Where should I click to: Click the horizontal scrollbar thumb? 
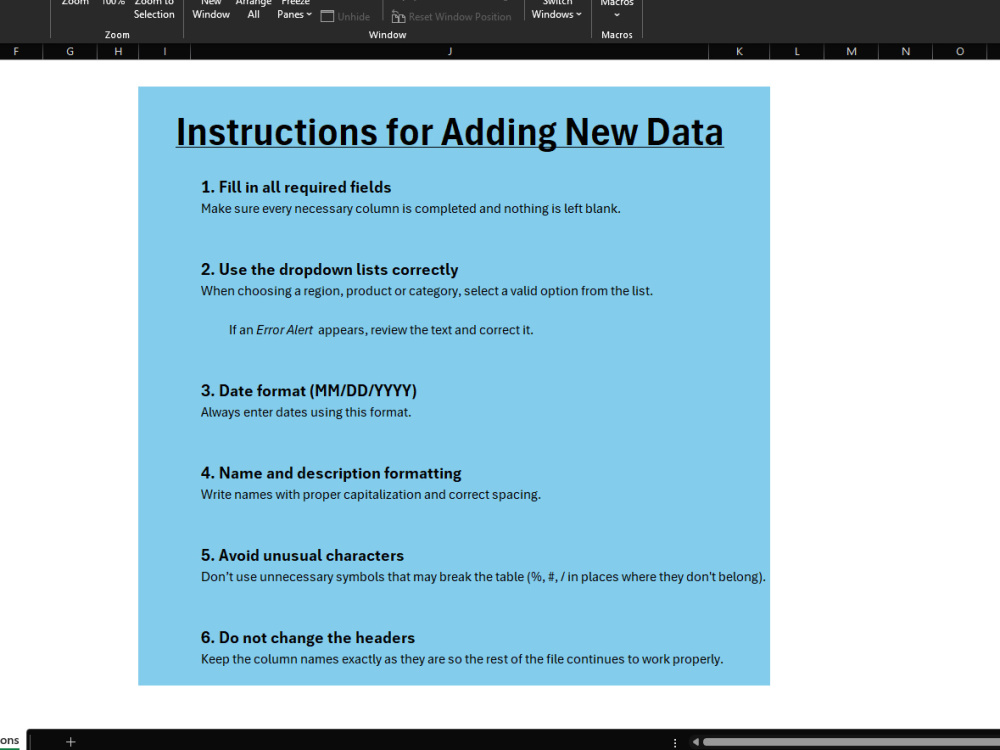(851, 742)
